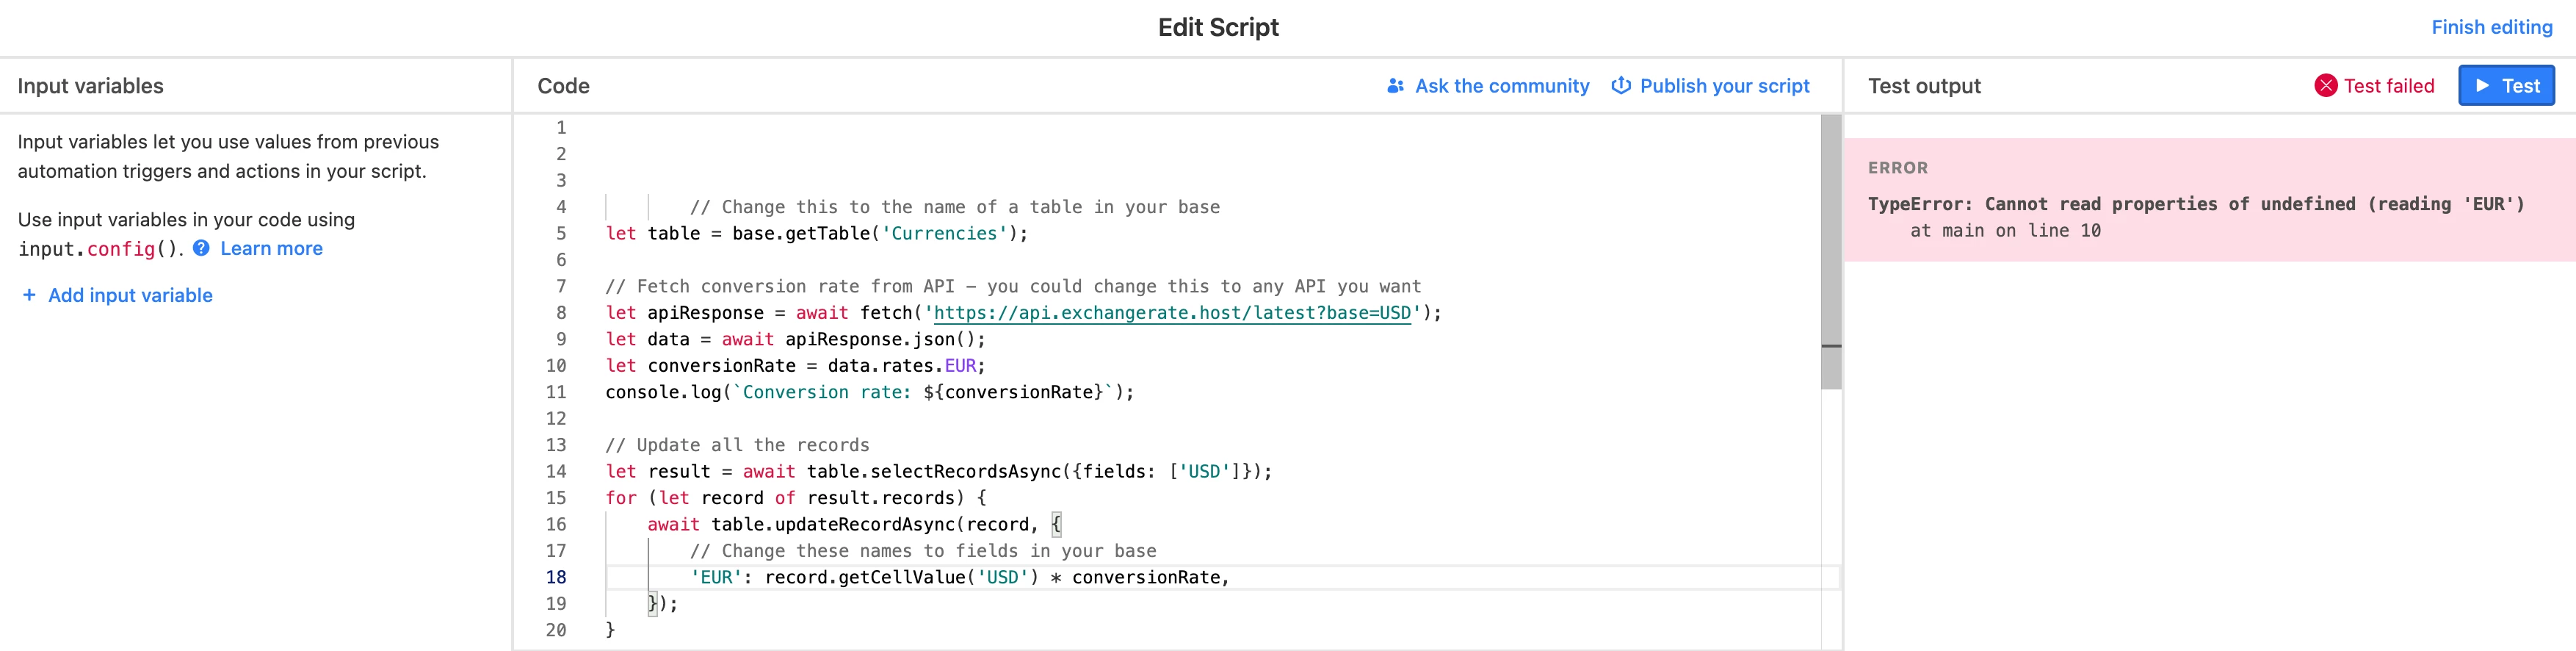2576x651 pixels.
Task: Click the TypeError message text
Action: [x=2196, y=204]
